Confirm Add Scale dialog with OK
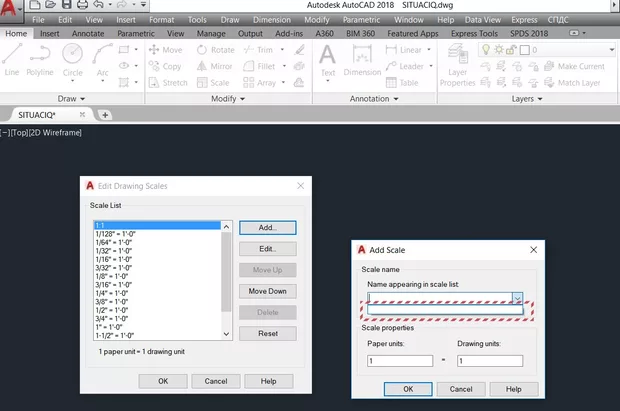 [x=408, y=389]
